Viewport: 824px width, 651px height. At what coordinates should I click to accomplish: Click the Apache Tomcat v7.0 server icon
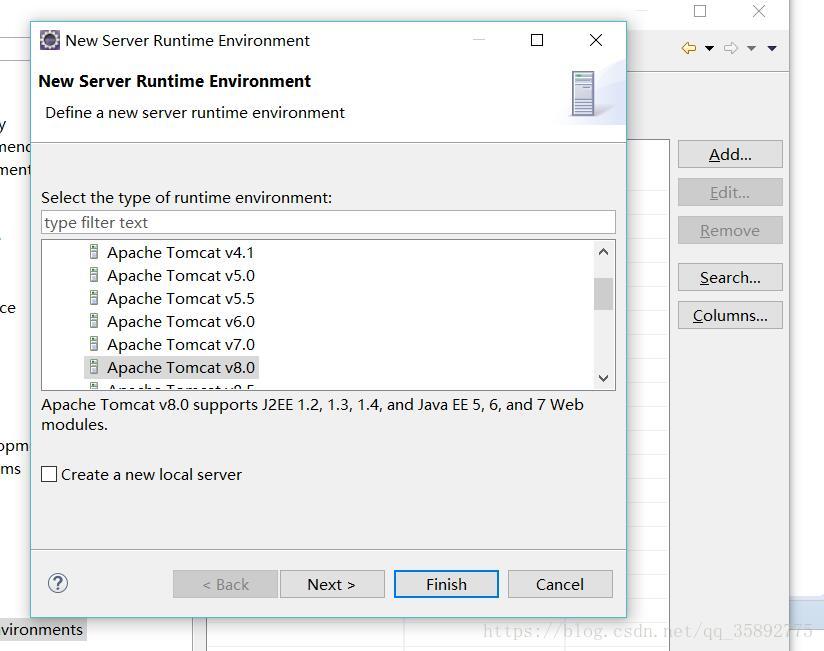pyautogui.click(x=94, y=344)
